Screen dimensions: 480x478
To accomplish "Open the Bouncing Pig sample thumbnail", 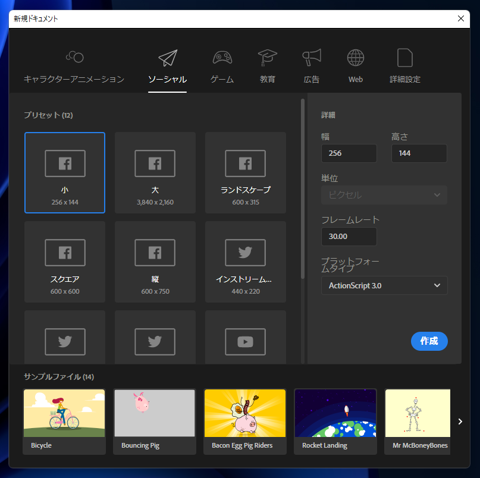I will [155, 422].
